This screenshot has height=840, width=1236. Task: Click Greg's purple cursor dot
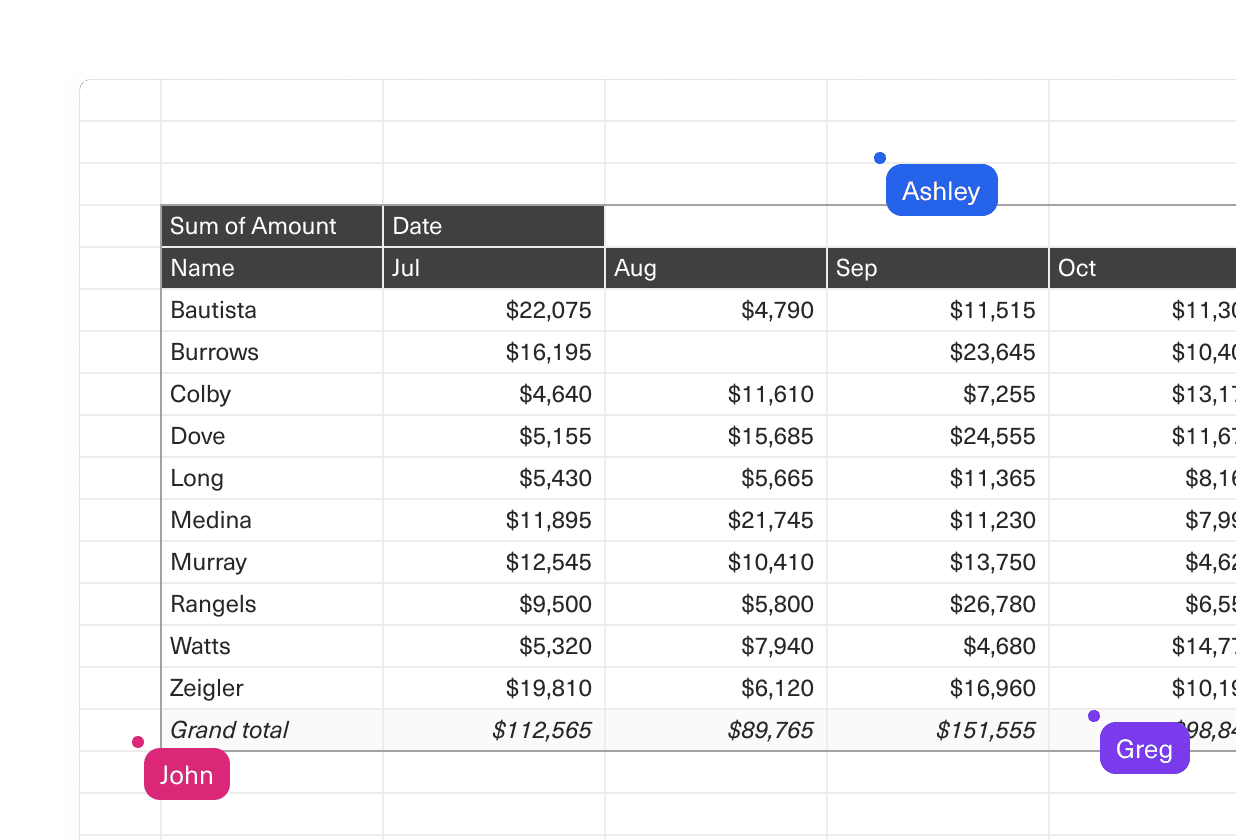tap(1094, 715)
